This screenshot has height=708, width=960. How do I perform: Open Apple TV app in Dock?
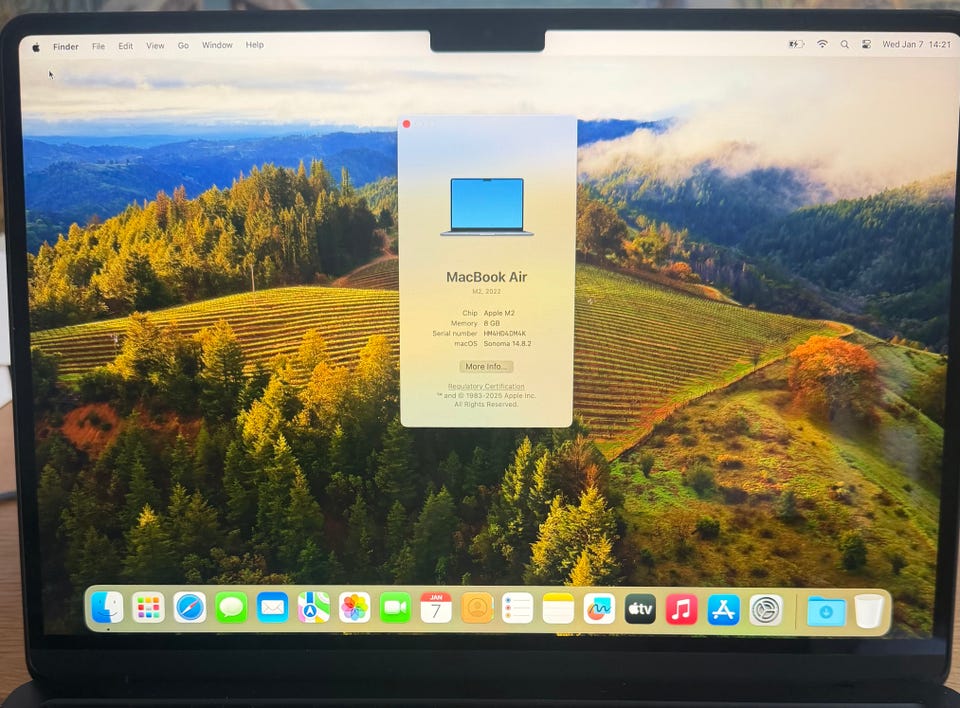[640, 609]
